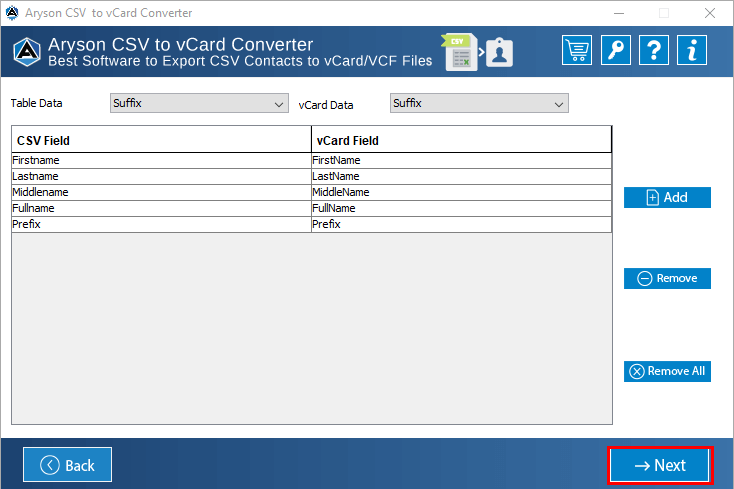Screen dimensions: 734x489
Task: Click the CSV file graphic in the header
Action: point(459,52)
